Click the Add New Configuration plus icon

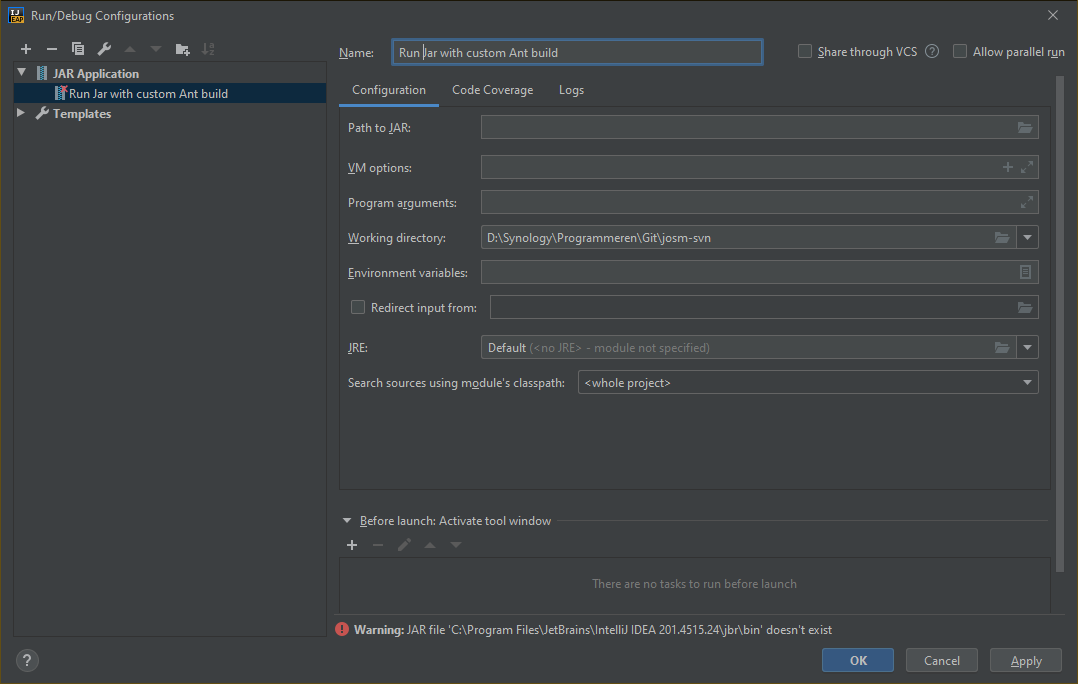[x=26, y=49]
